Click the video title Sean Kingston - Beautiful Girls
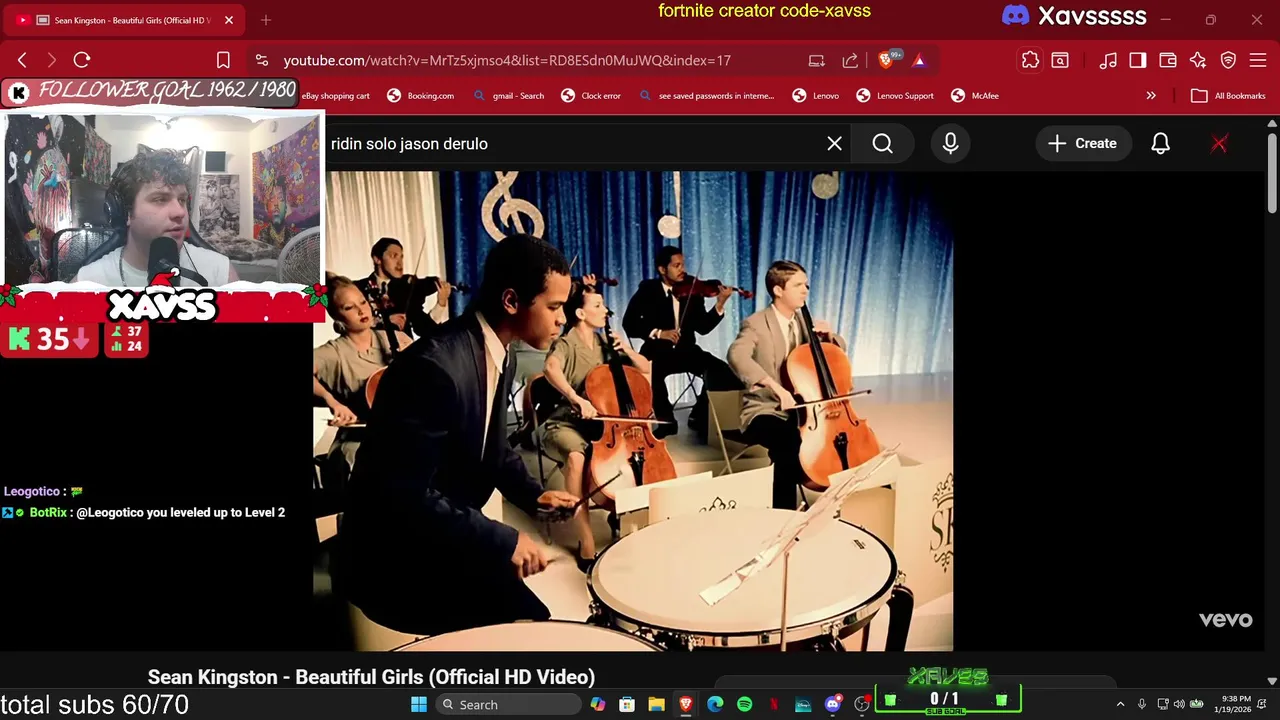 click(x=371, y=677)
